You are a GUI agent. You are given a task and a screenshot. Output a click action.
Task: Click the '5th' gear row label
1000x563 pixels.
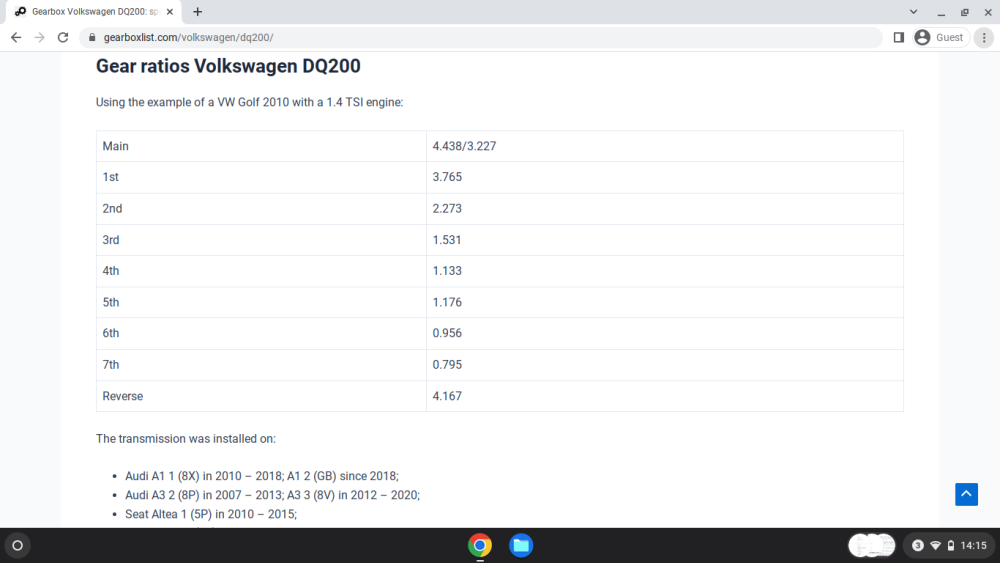click(x=111, y=302)
